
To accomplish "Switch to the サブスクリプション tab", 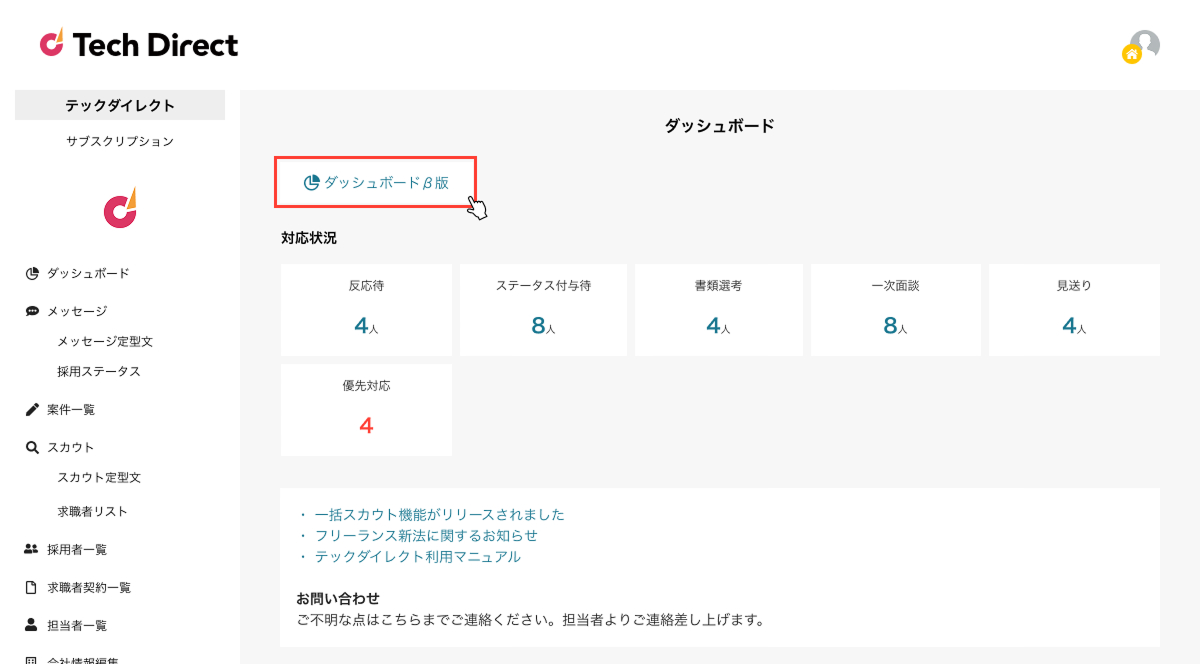I will [x=120, y=141].
